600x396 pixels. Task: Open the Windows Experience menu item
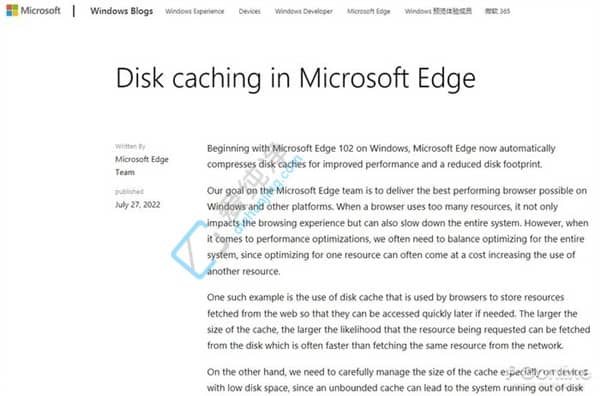click(x=194, y=11)
